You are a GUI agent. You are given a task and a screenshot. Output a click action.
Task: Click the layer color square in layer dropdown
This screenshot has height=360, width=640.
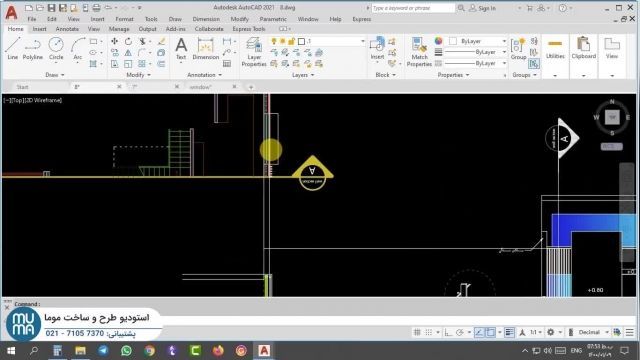(x=301, y=41)
